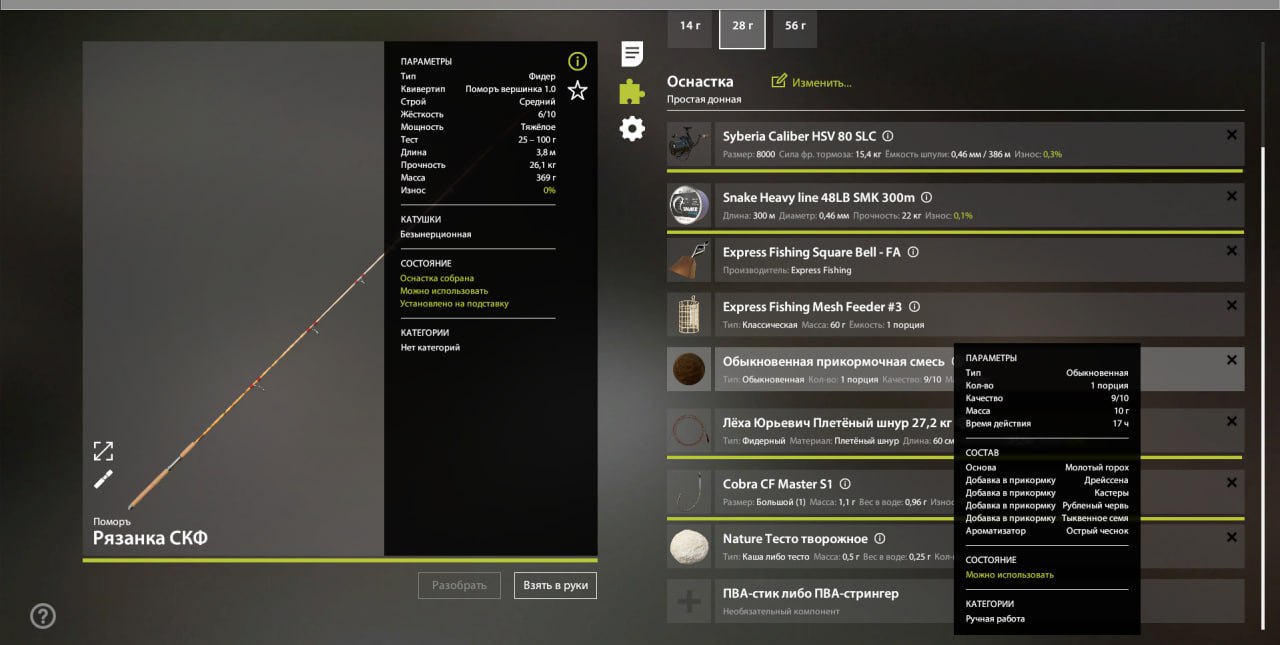Open the help question mark icon
This screenshot has width=1280, height=645.
(x=43, y=616)
